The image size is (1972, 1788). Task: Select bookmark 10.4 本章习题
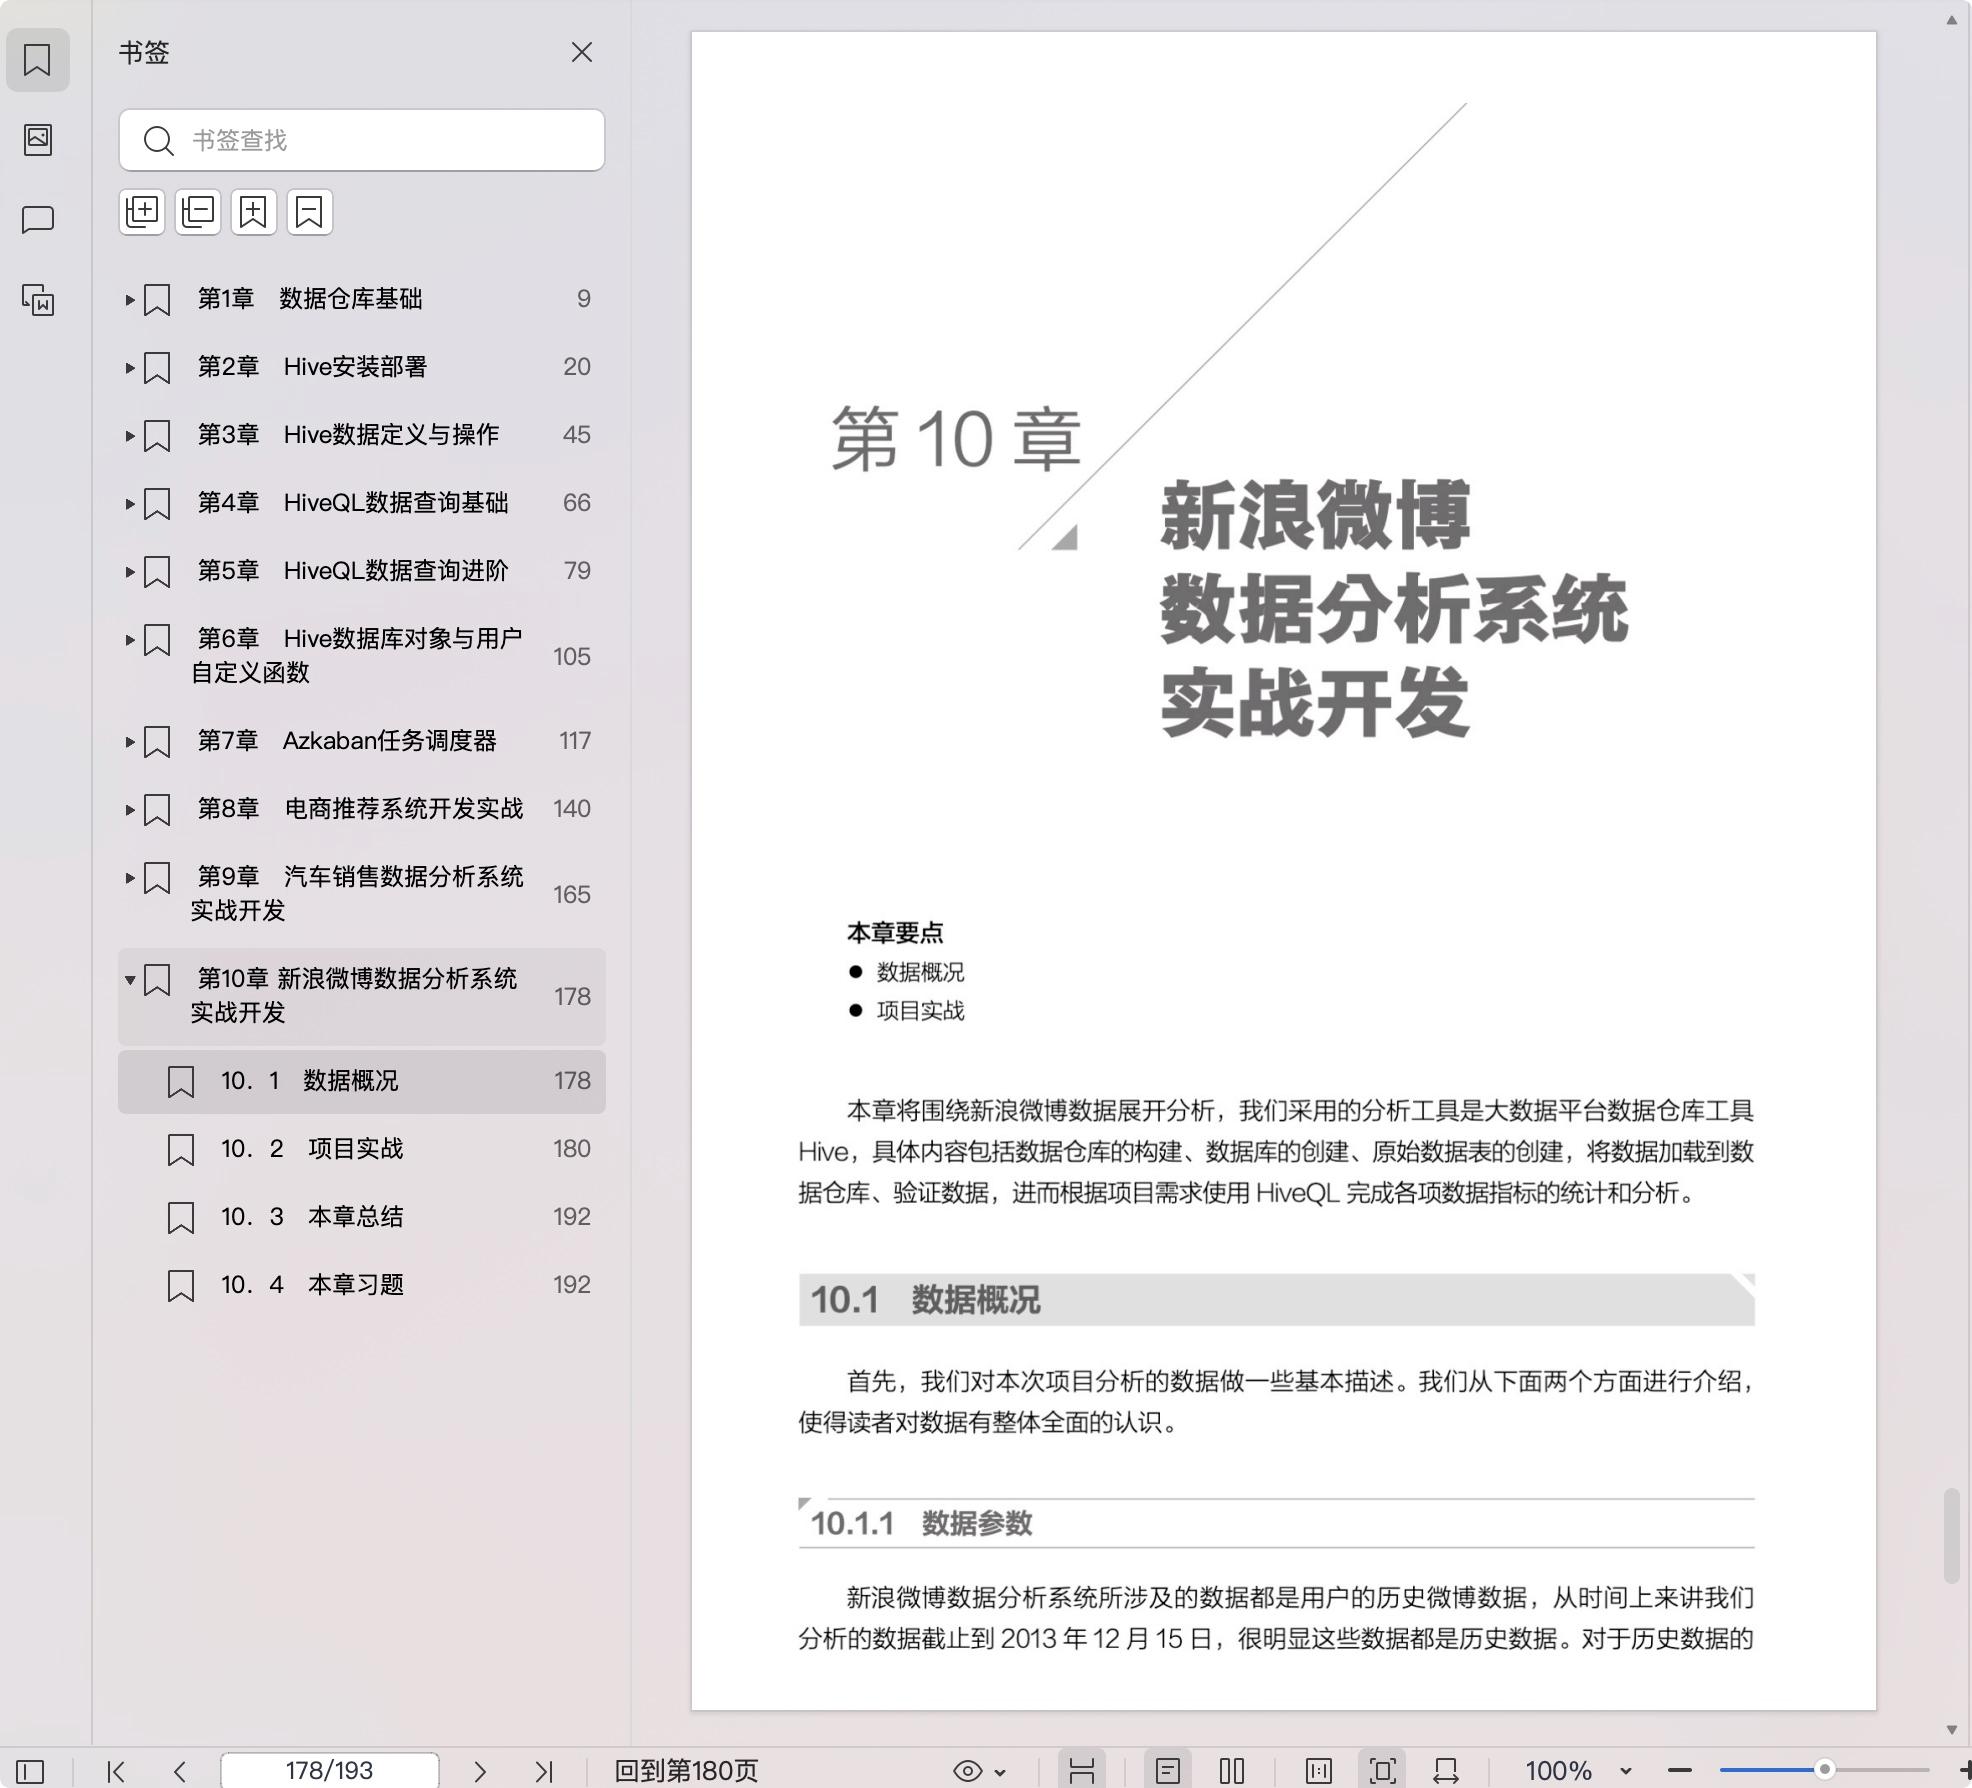click(362, 1285)
